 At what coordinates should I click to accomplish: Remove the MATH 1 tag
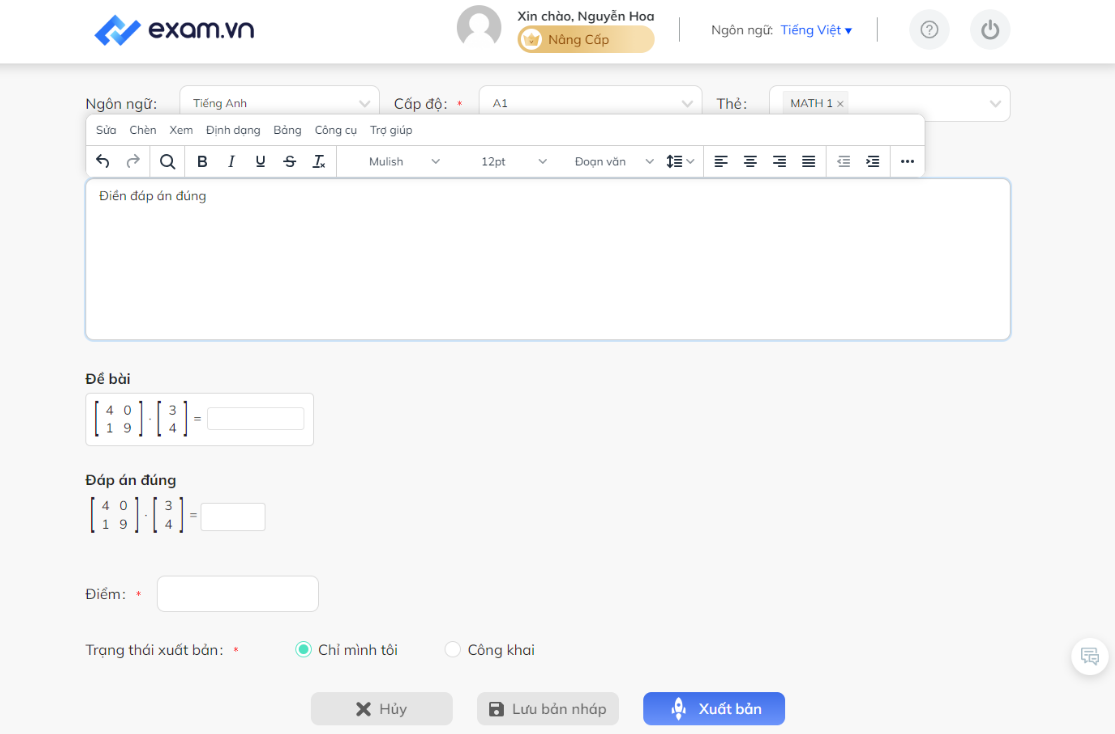(841, 104)
